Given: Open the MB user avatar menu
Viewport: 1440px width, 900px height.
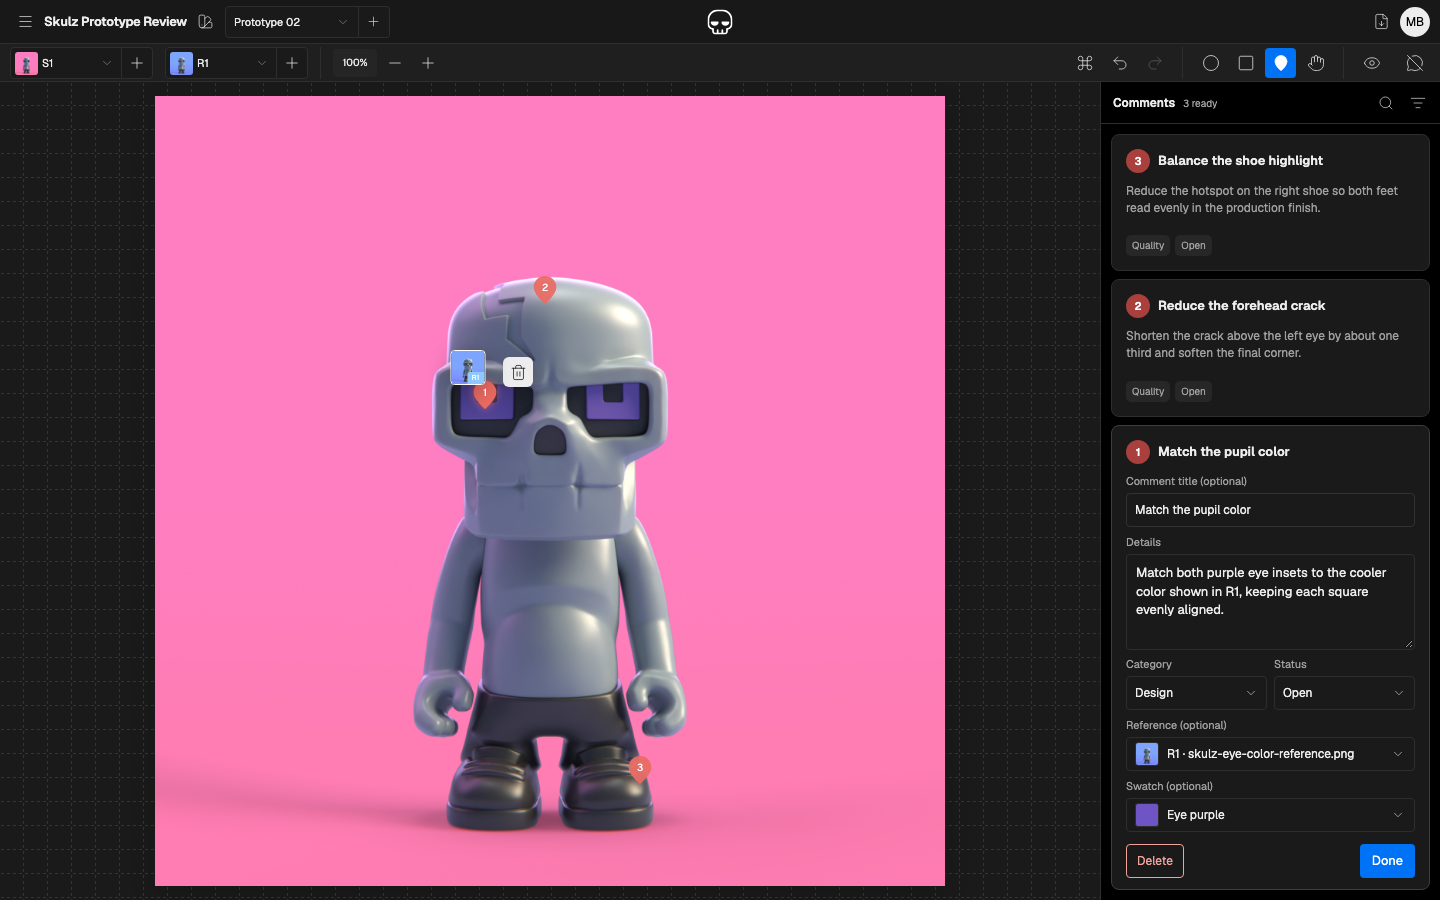Looking at the screenshot, I should 1415,22.
